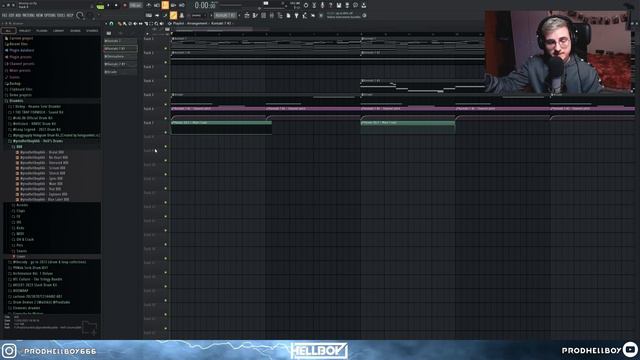
Task: Select the Kontakt 7 pattern in the picker
Action: (x=120, y=41)
